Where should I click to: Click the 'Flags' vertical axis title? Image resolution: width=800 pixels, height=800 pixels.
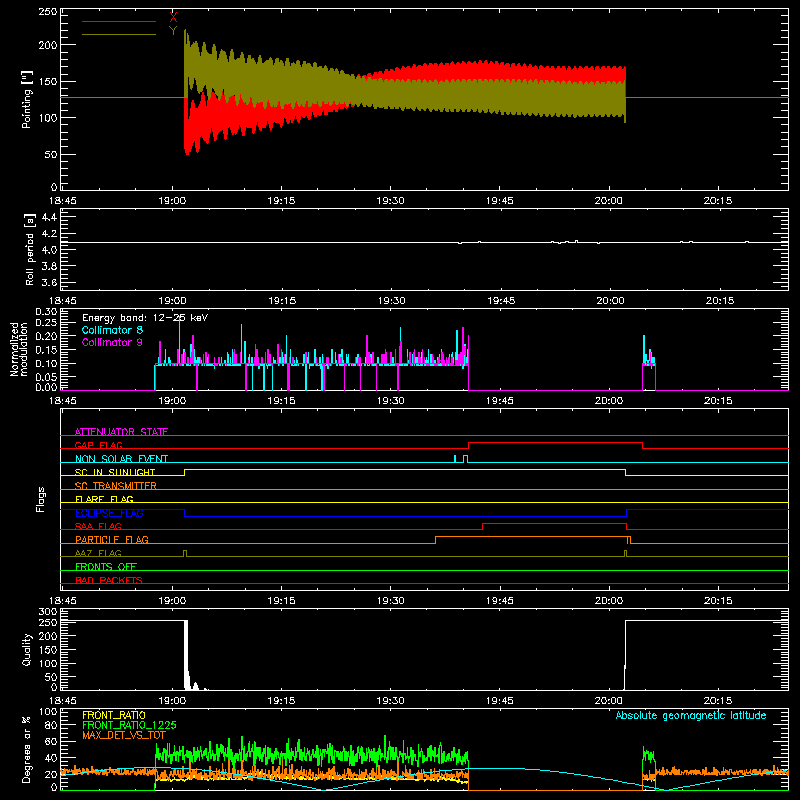pos(40,499)
